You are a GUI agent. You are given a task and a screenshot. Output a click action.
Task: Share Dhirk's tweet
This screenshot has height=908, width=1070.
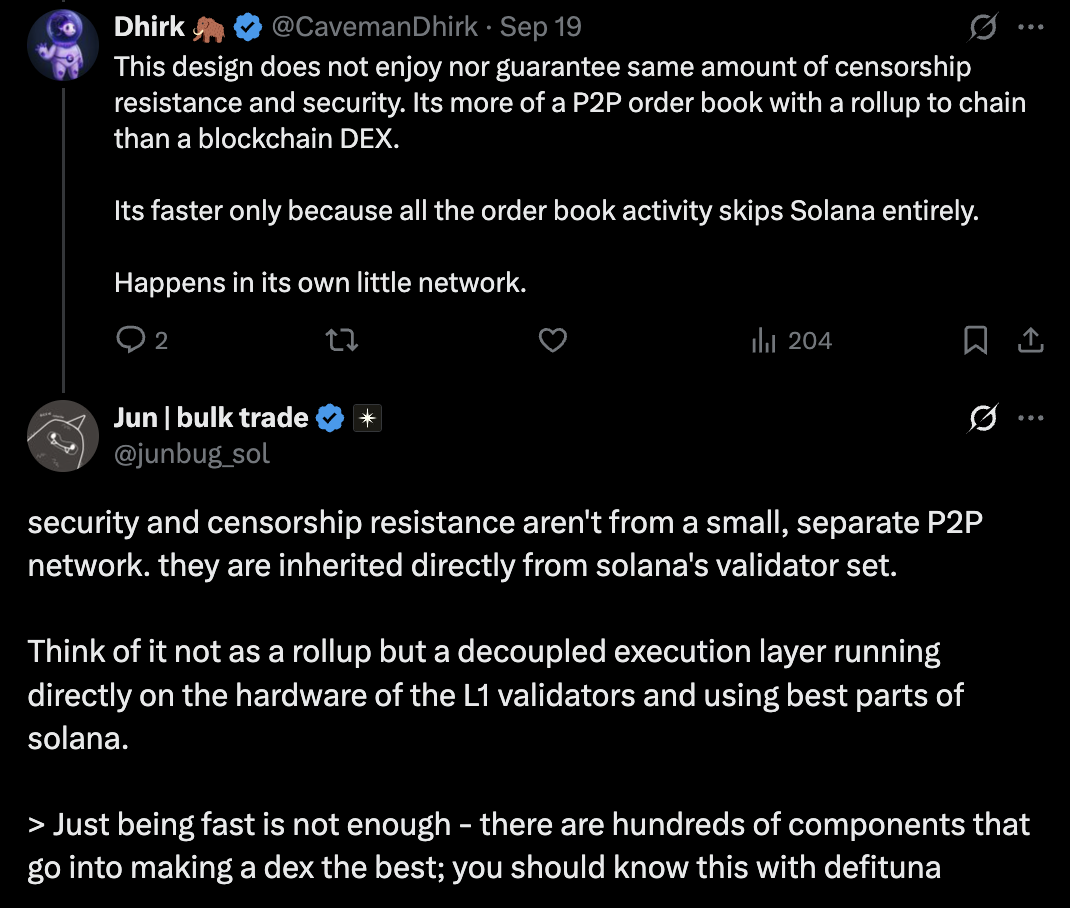point(1030,341)
